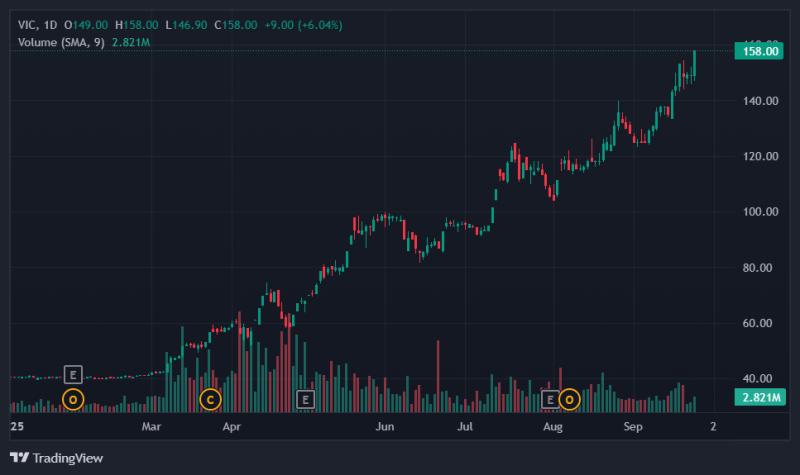800x475 pixels.
Task: Select the VIC, 1D symbol legend
Action: pos(37,25)
